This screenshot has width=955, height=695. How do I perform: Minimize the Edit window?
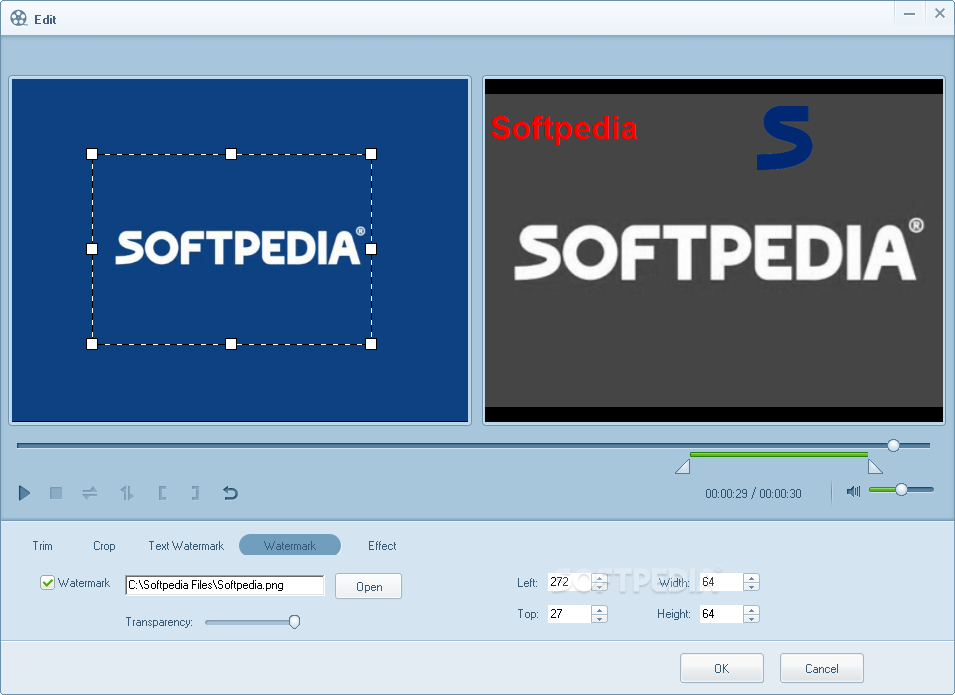click(909, 13)
